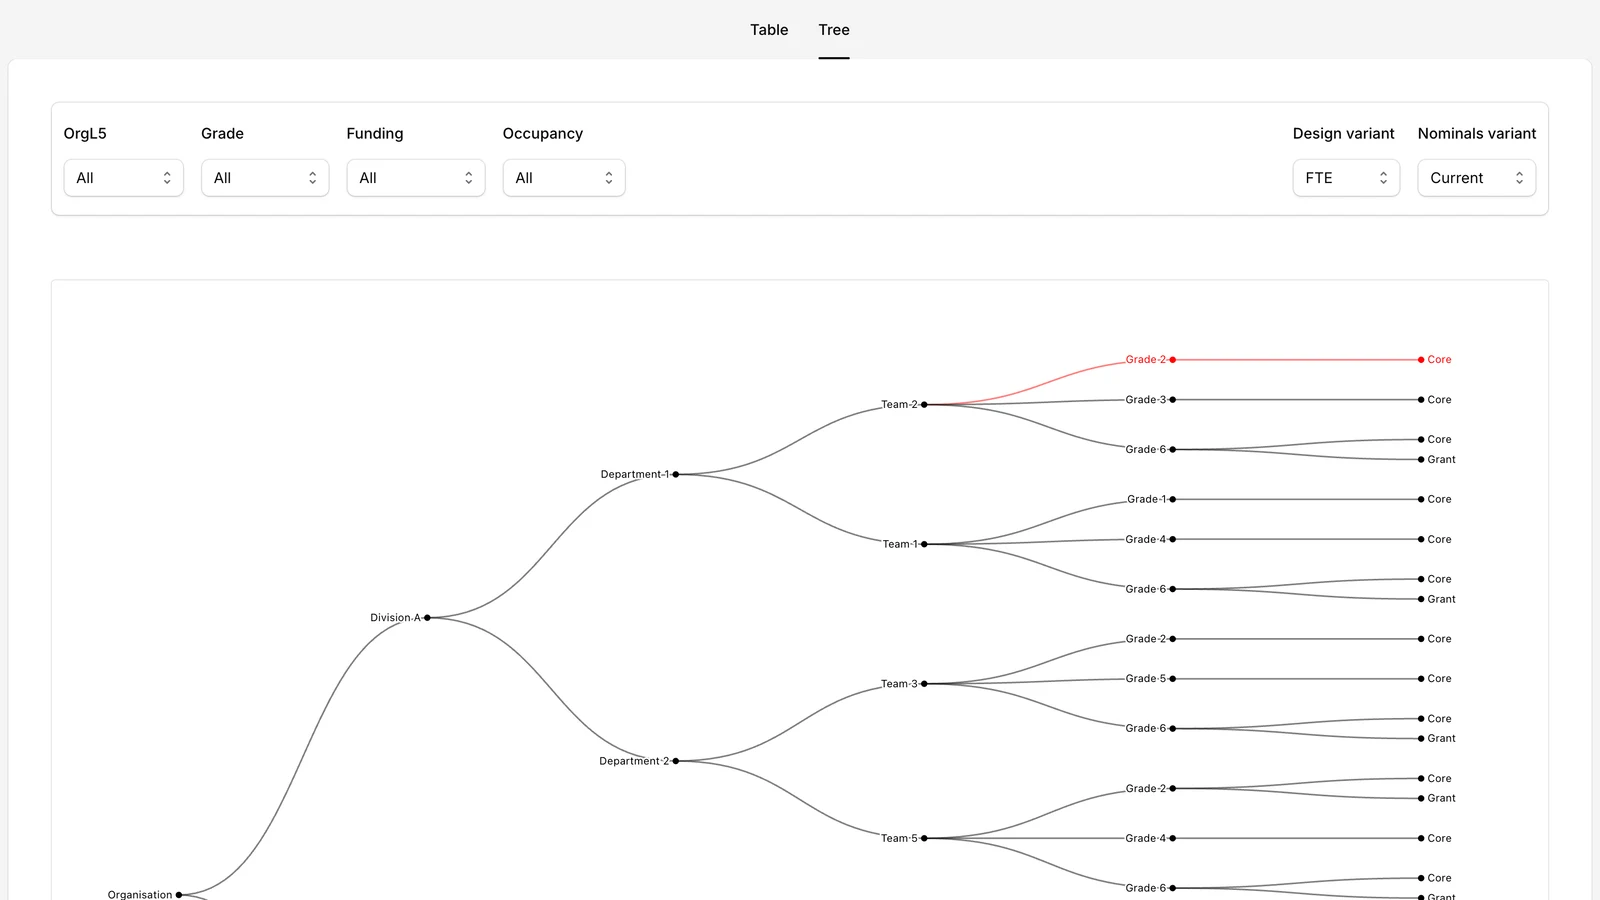Click Grade 2 under Team 3
The width and height of the screenshot is (1600, 900).
[x=1173, y=639]
